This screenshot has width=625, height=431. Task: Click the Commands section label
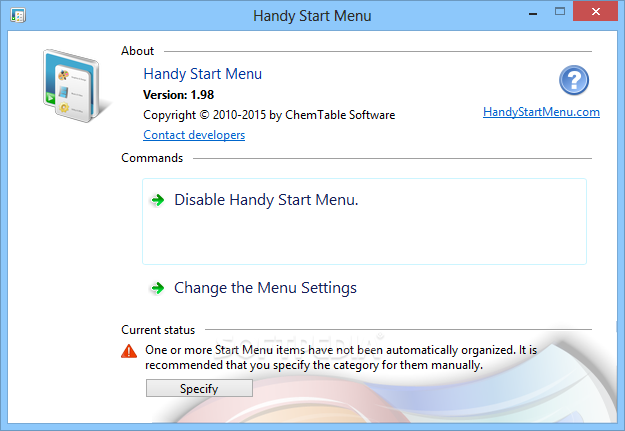tap(152, 158)
